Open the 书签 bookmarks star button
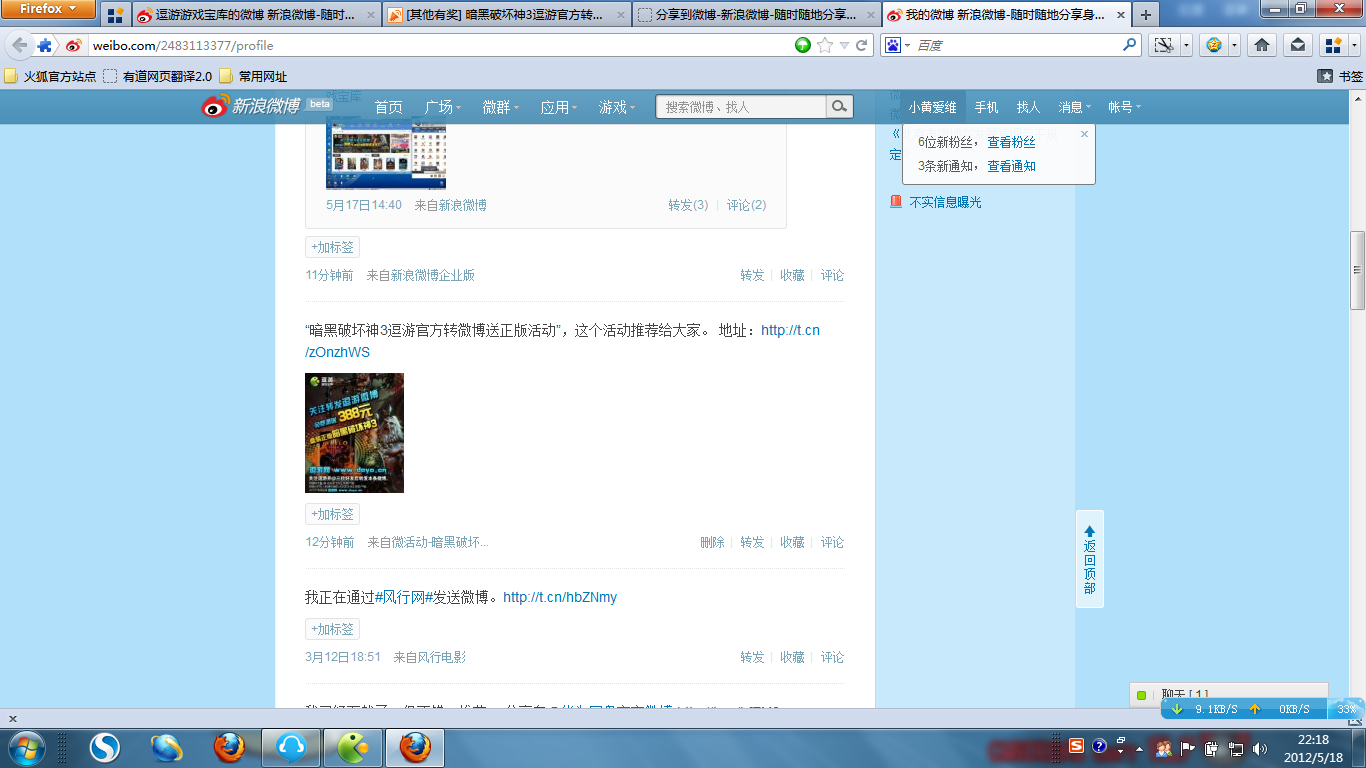 pos(1340,76)
